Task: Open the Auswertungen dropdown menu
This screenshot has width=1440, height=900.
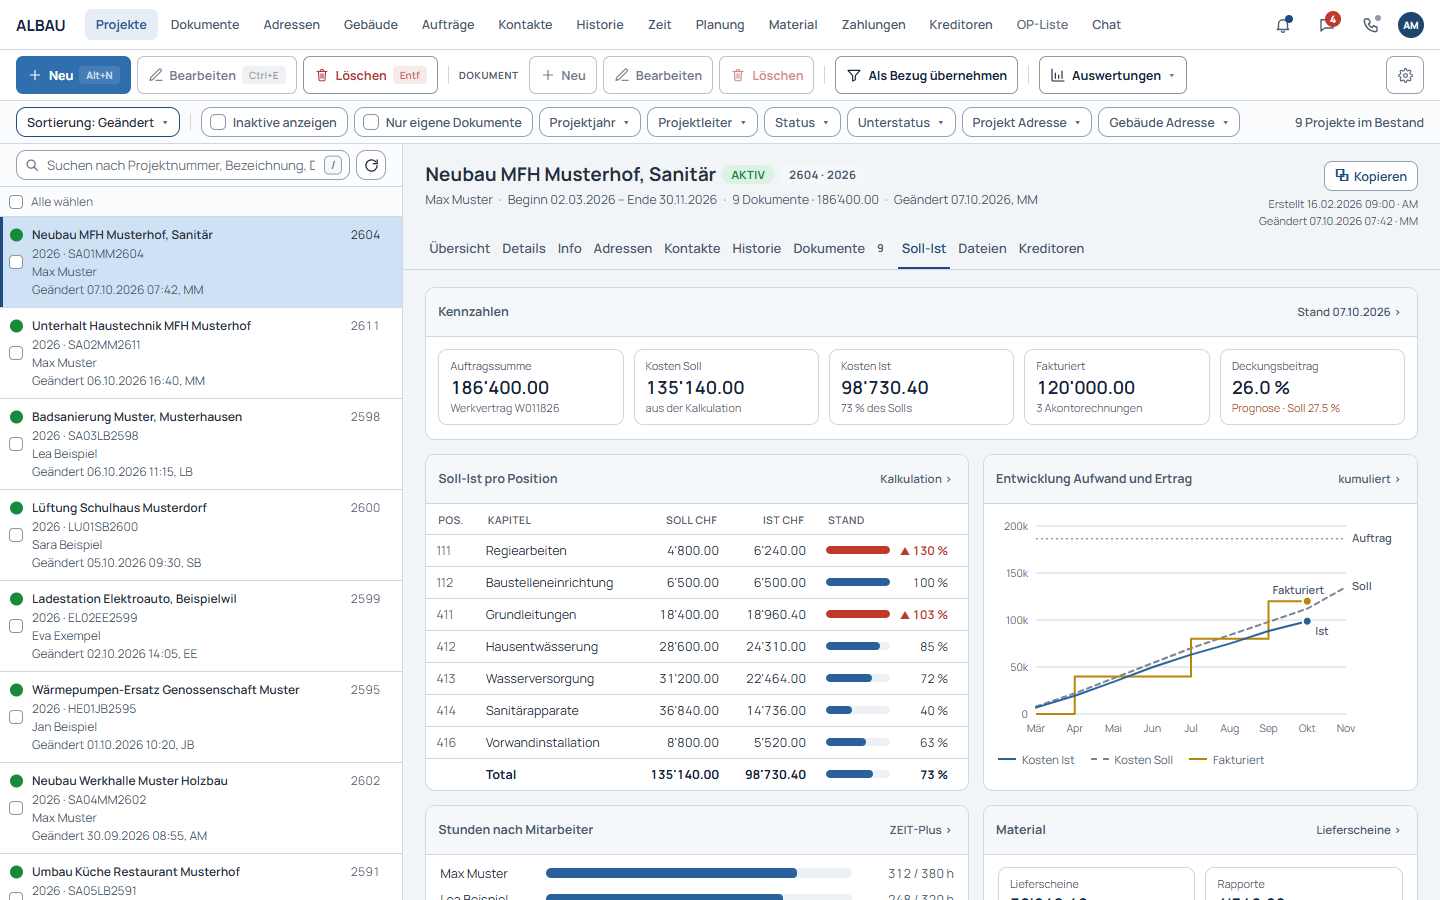Action: [x=1113, y=75]
